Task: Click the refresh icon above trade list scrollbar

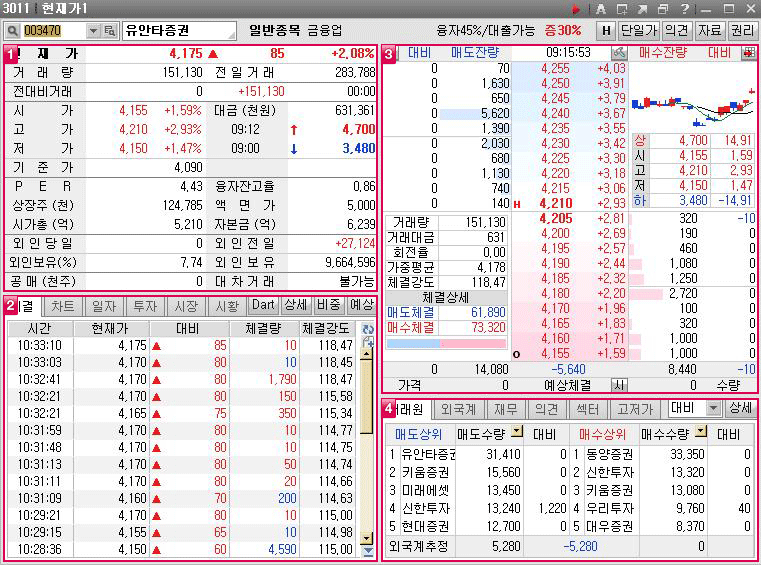Action: coord(368,329)
